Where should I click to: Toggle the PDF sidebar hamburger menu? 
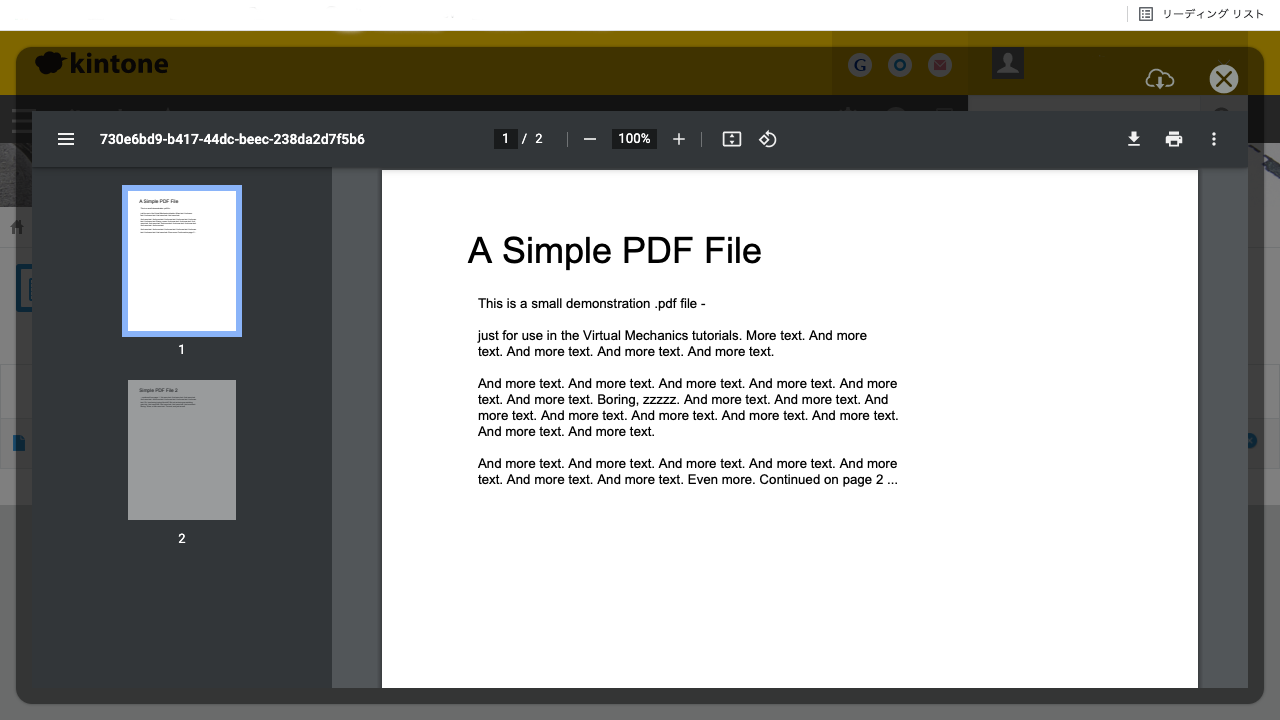pos(66,139)
